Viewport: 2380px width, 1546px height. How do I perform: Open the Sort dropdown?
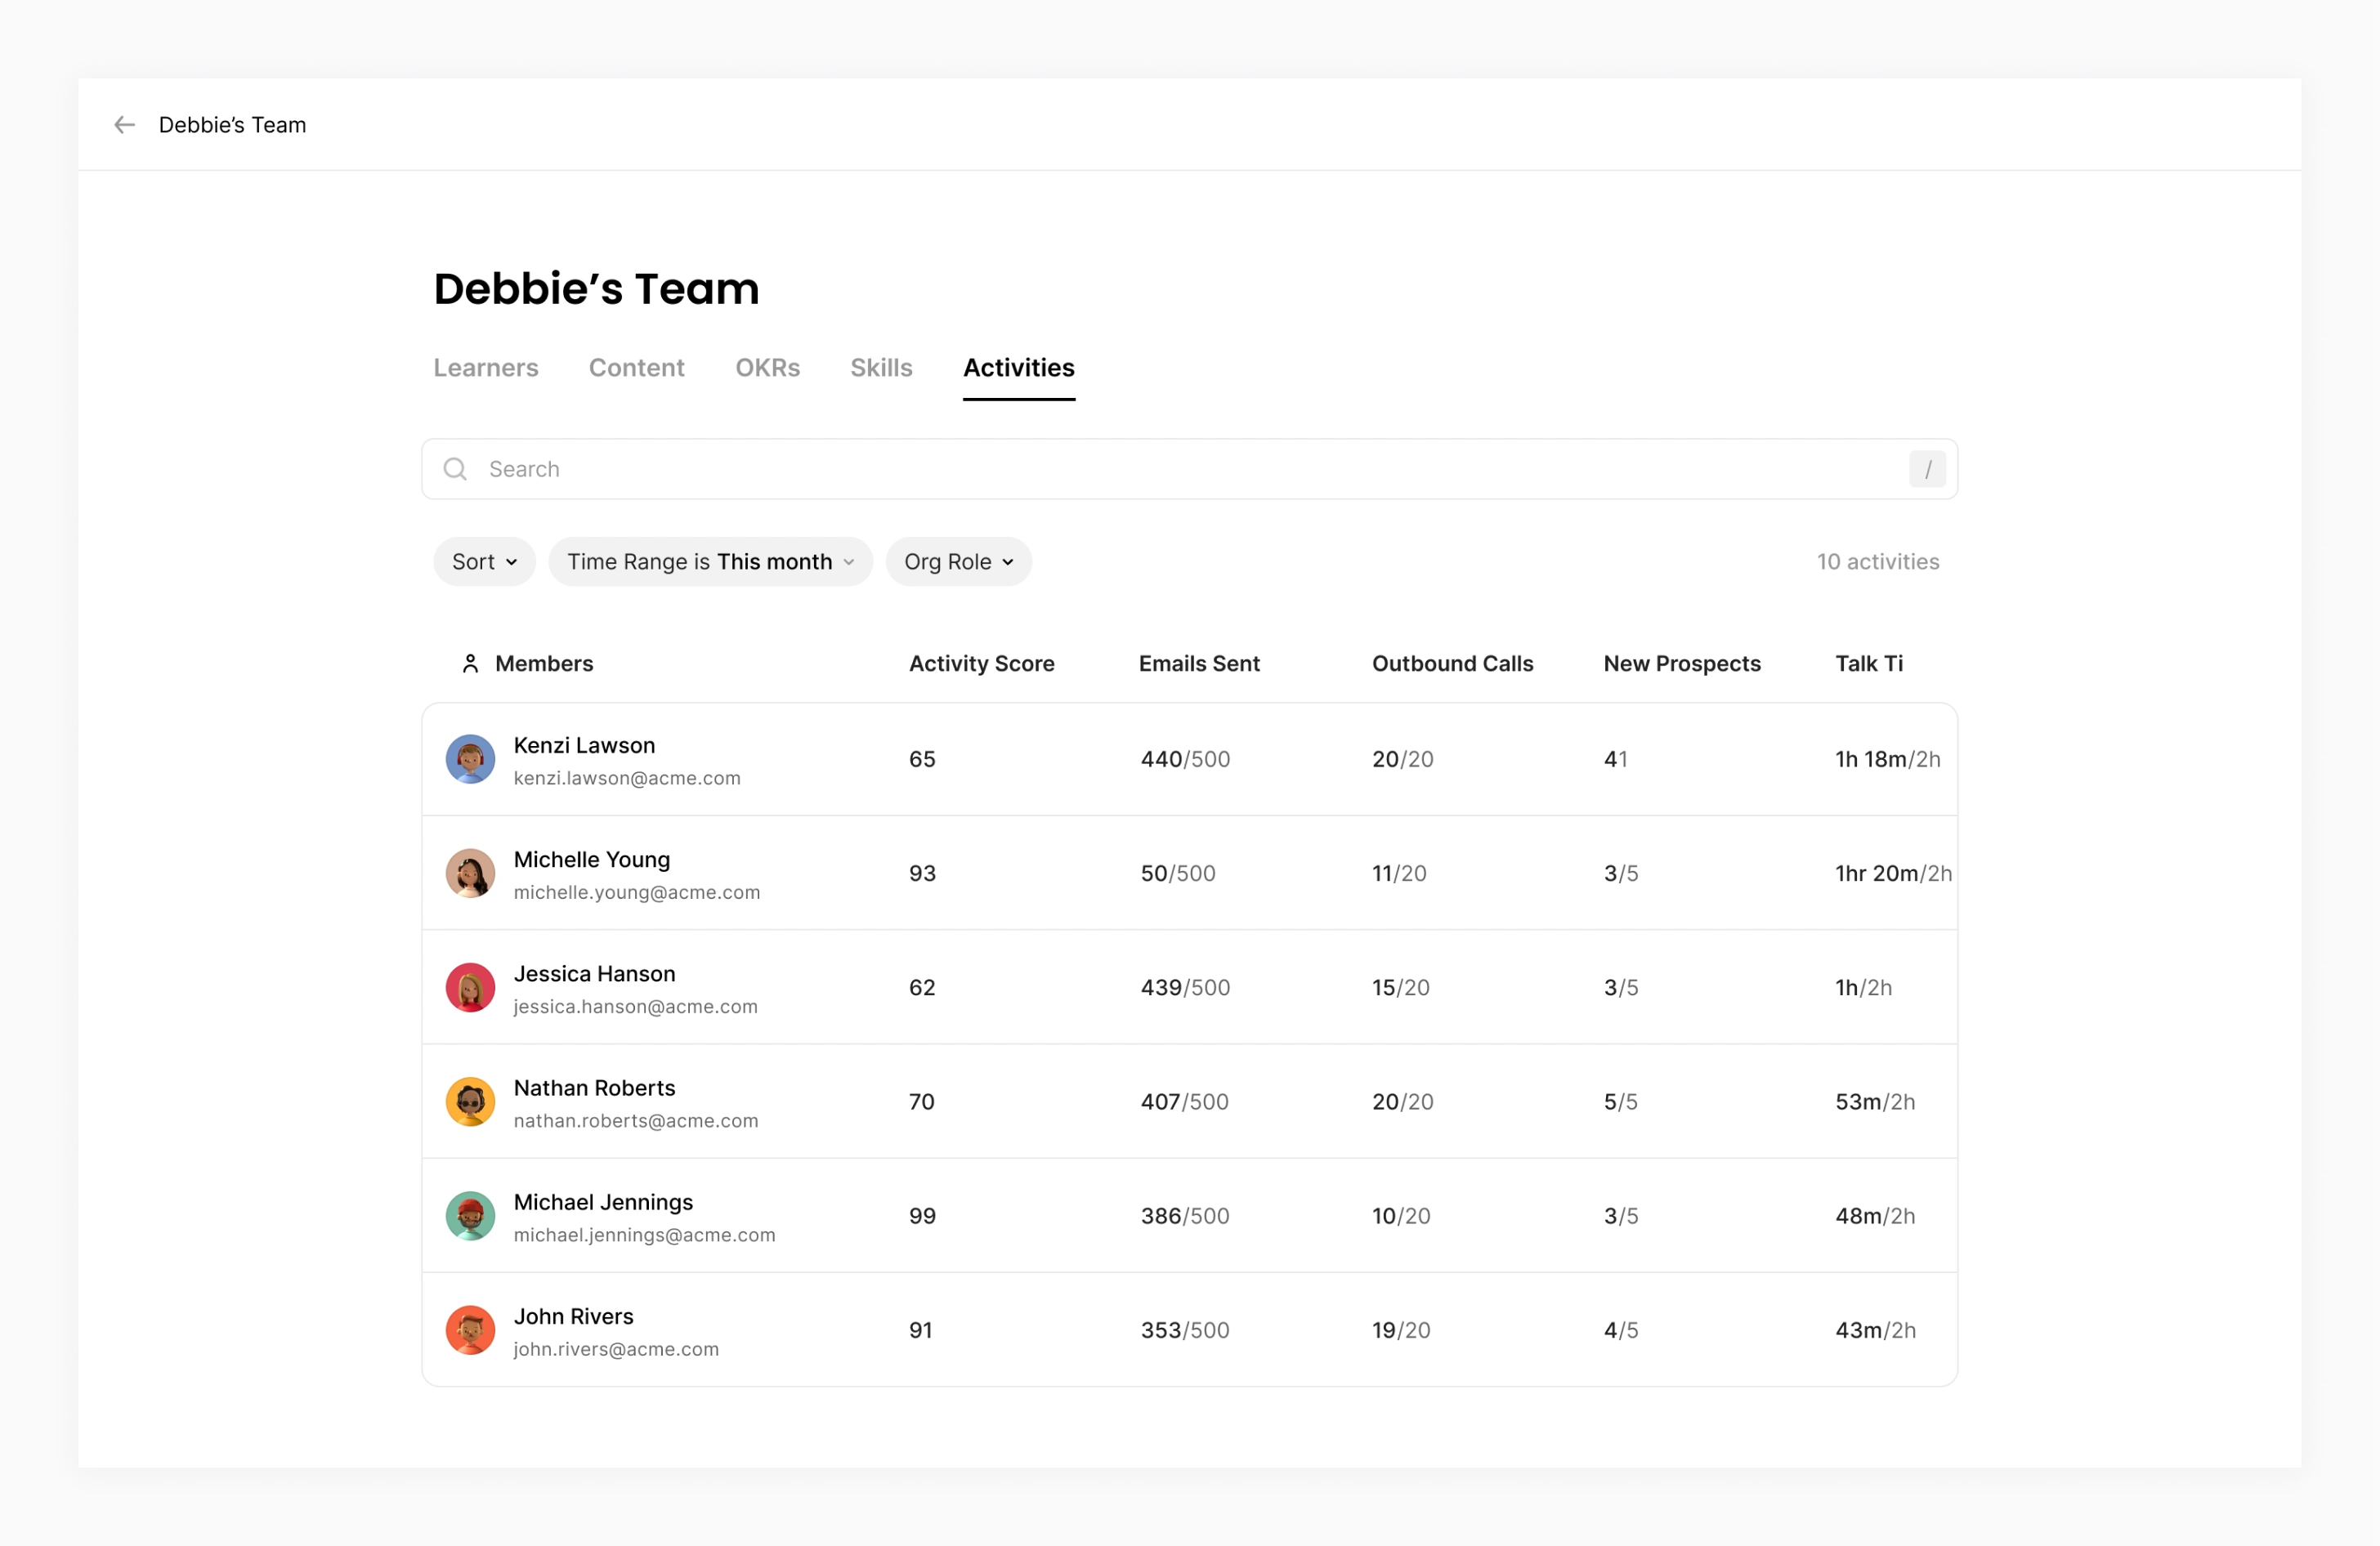coord(484,562)
